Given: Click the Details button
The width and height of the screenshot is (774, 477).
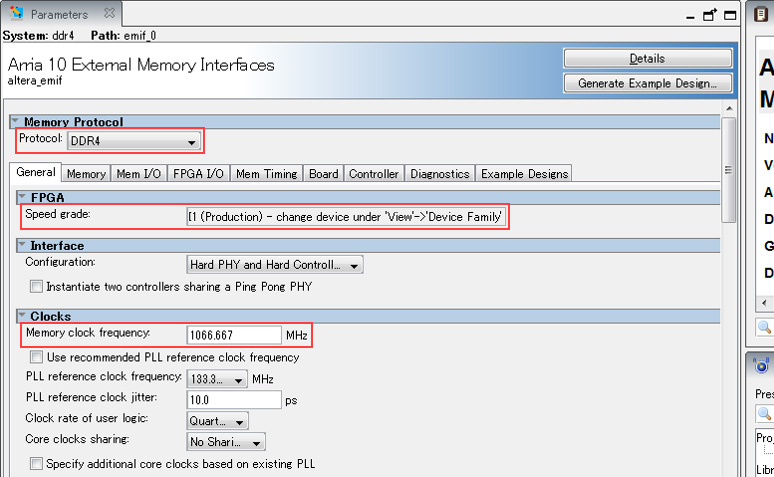Looking at the screenshot, I should 647,59.
